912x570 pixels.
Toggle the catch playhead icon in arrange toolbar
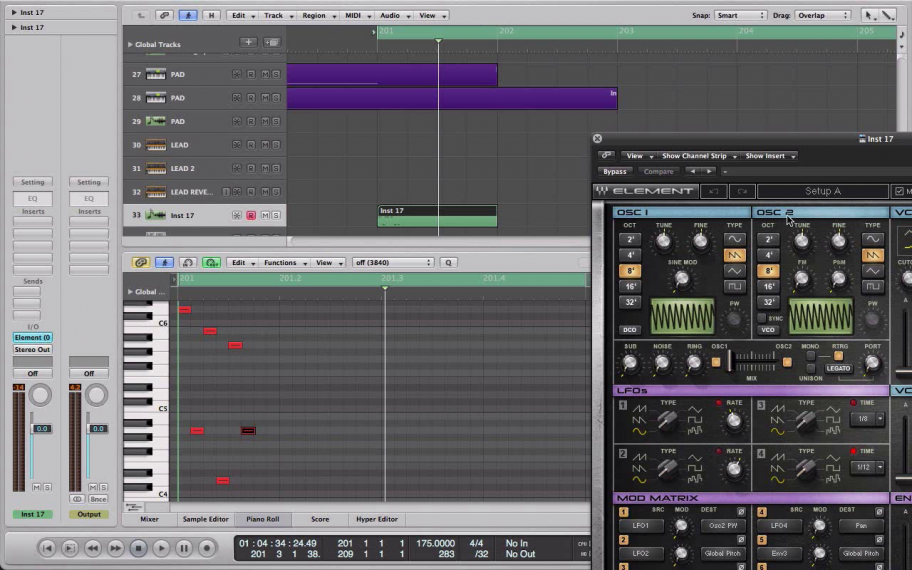188,15
